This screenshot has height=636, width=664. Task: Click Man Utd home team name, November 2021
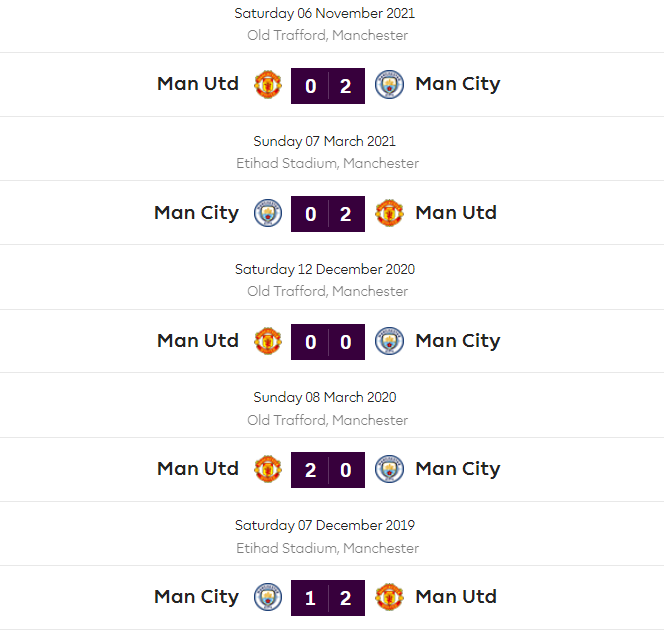coord(198,84)
